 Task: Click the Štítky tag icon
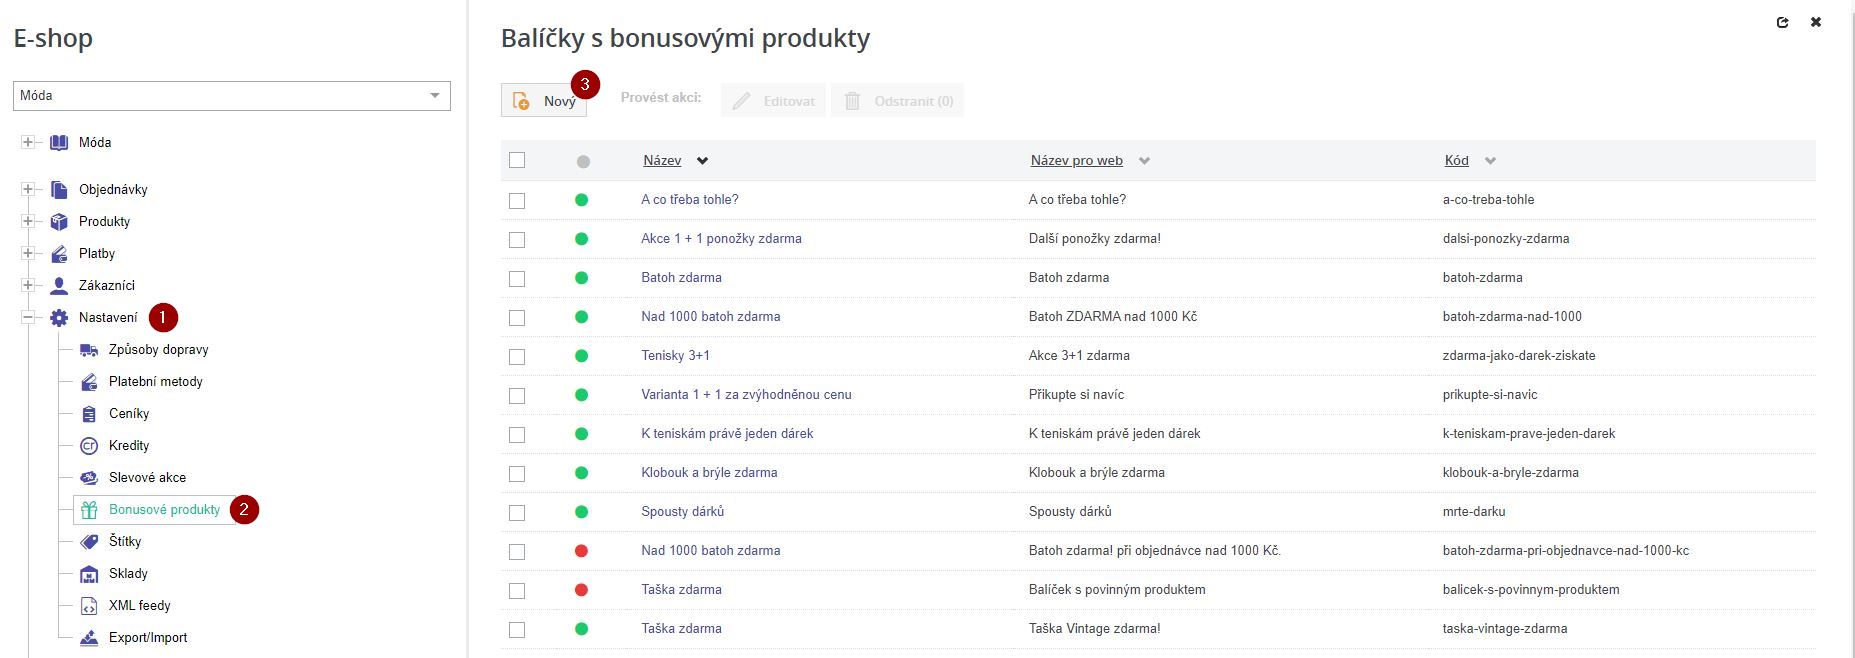coord(89,542)
